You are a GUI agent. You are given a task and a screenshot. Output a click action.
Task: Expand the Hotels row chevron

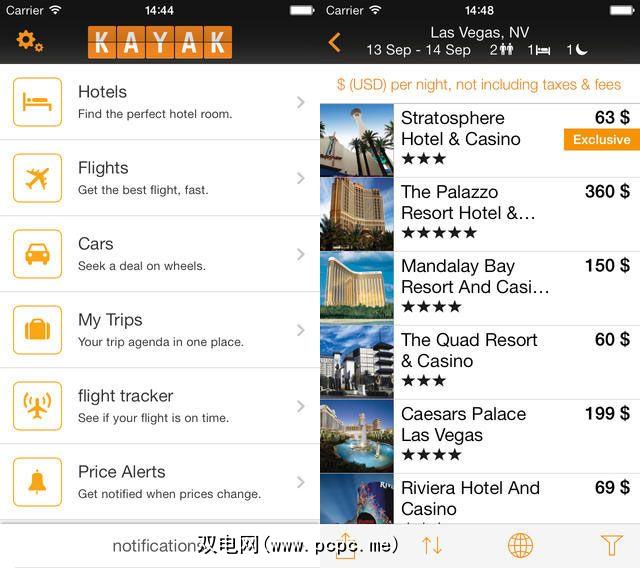click(301, 102)
